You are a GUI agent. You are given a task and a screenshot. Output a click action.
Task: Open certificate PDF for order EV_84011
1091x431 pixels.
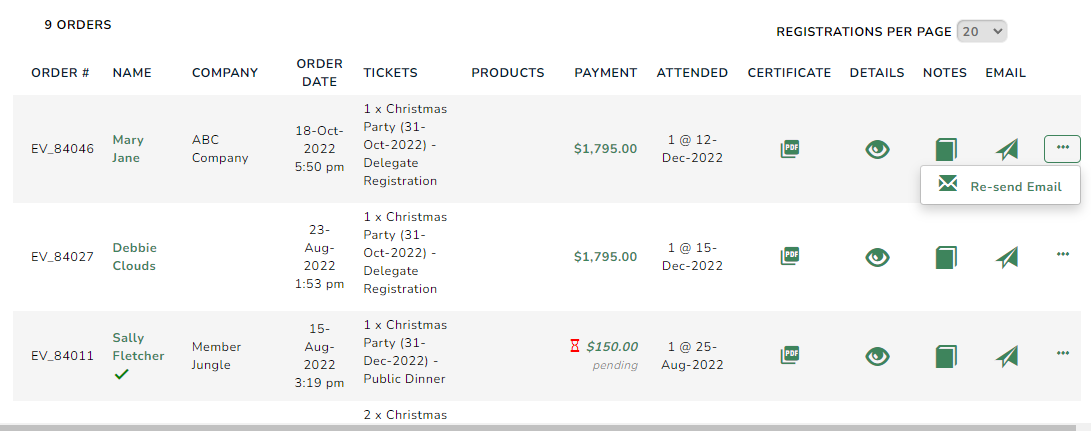(790, 355)
